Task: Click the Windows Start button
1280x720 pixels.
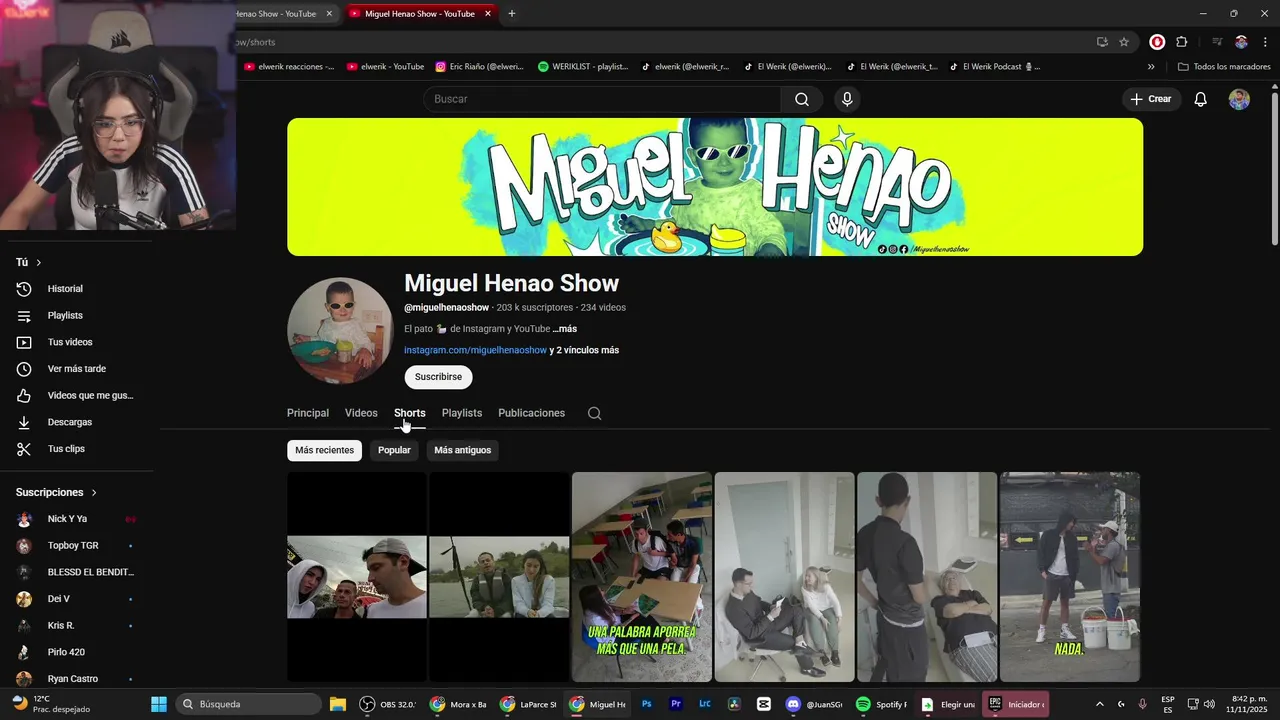Action: coord(159,704)
